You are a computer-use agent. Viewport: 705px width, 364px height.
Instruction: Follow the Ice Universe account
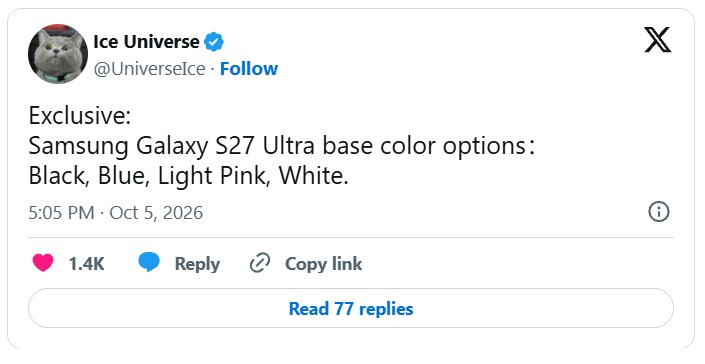coord(249,69)
